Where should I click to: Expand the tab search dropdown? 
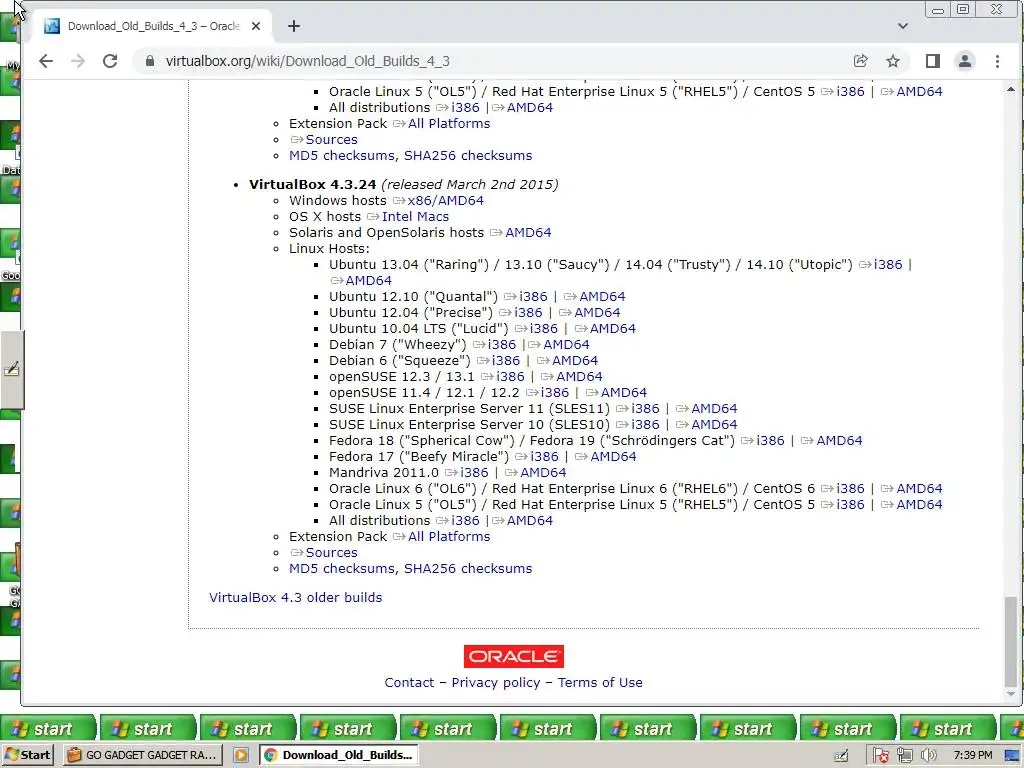click(903, 26)
